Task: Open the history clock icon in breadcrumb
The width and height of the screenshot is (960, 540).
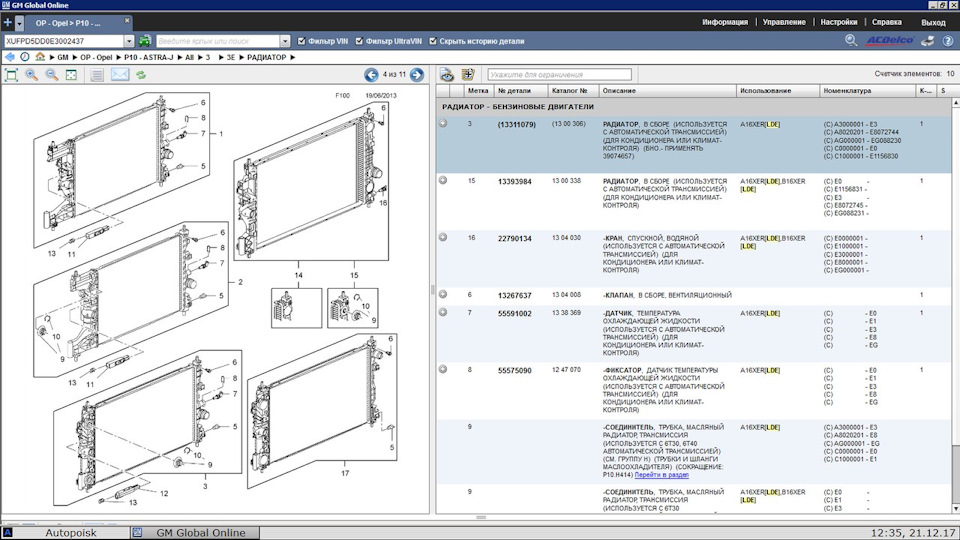Action: click(24, 57)
